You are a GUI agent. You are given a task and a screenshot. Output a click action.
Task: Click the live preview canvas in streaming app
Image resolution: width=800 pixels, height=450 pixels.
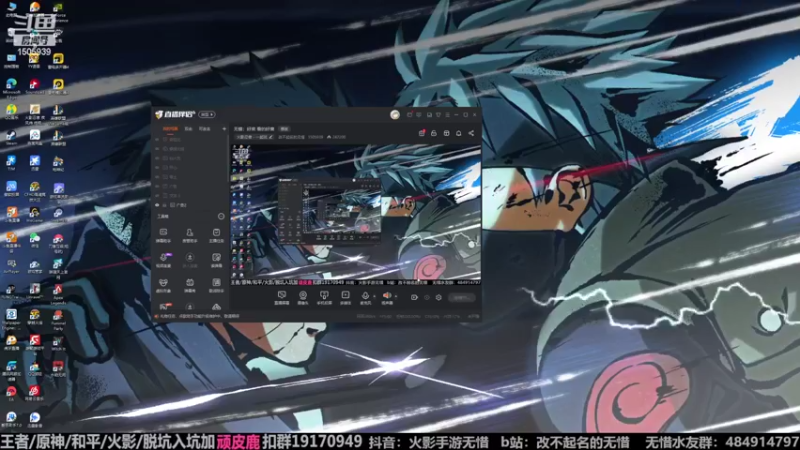tap(356, 214)
